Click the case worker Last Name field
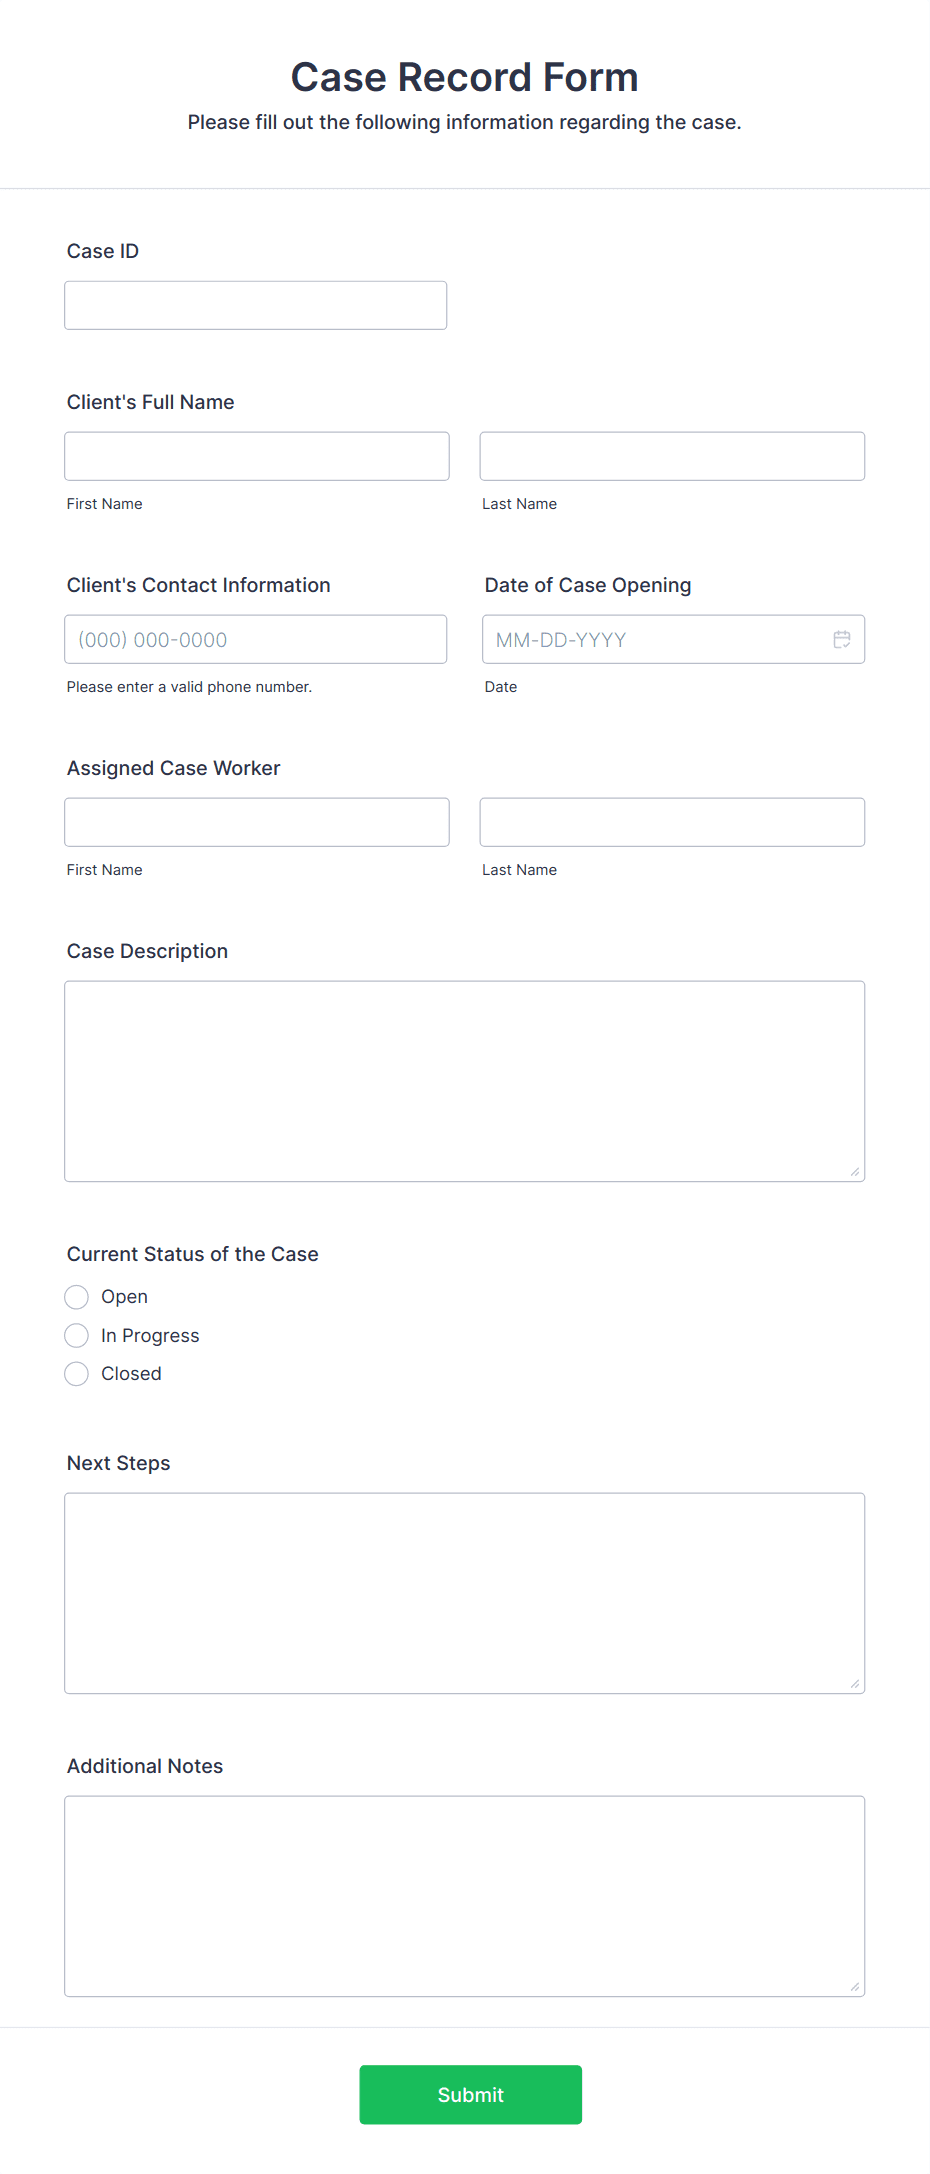 (672, 821)
